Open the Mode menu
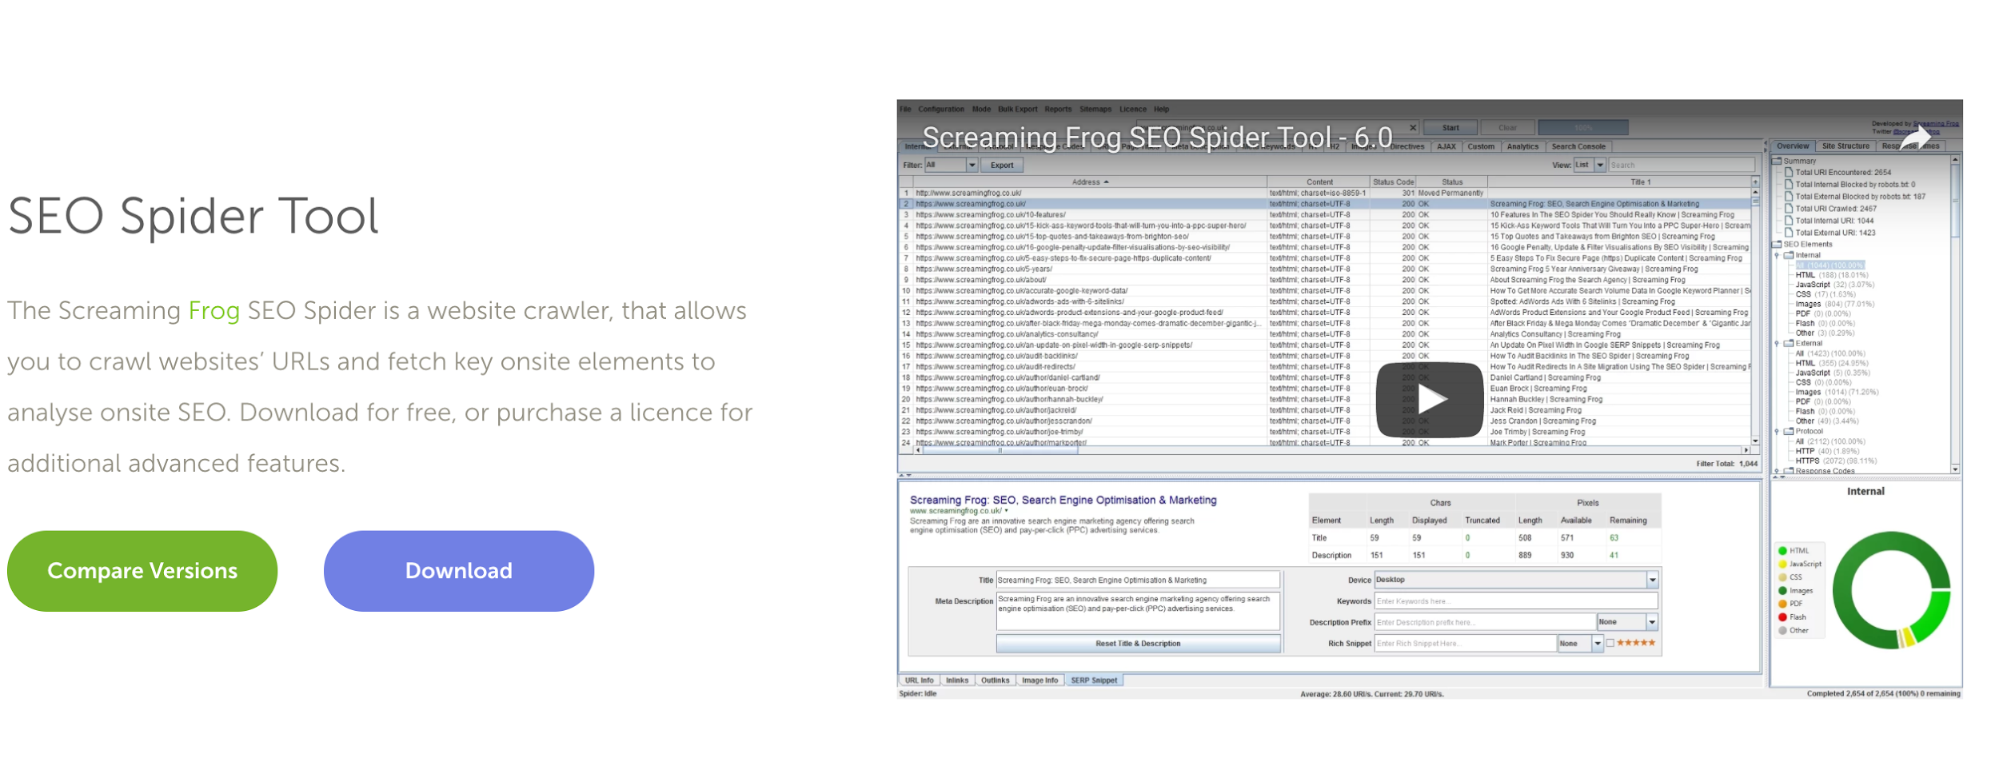The width and height of the screenshot is (1999, 763). 982,109
